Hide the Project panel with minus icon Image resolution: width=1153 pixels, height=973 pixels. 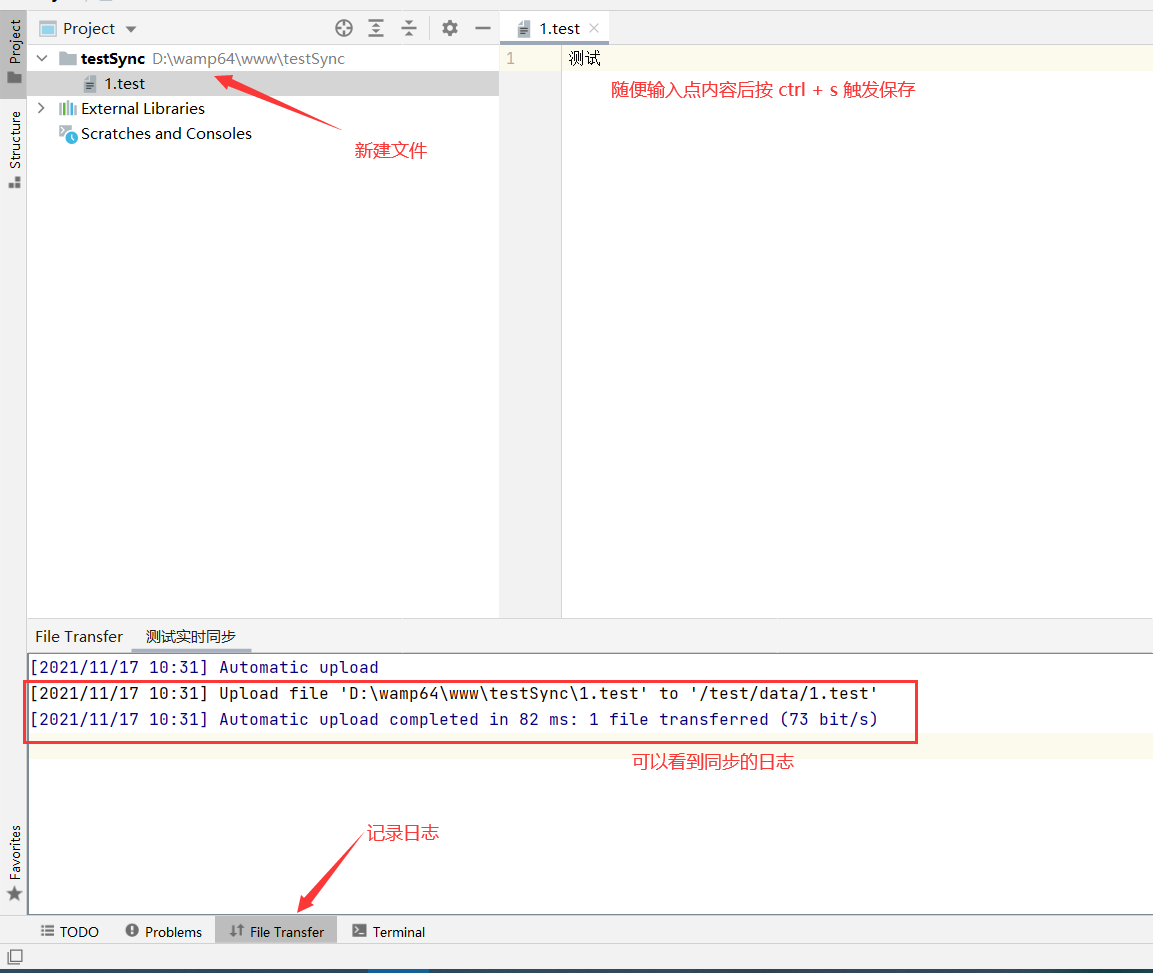point(482,29)
